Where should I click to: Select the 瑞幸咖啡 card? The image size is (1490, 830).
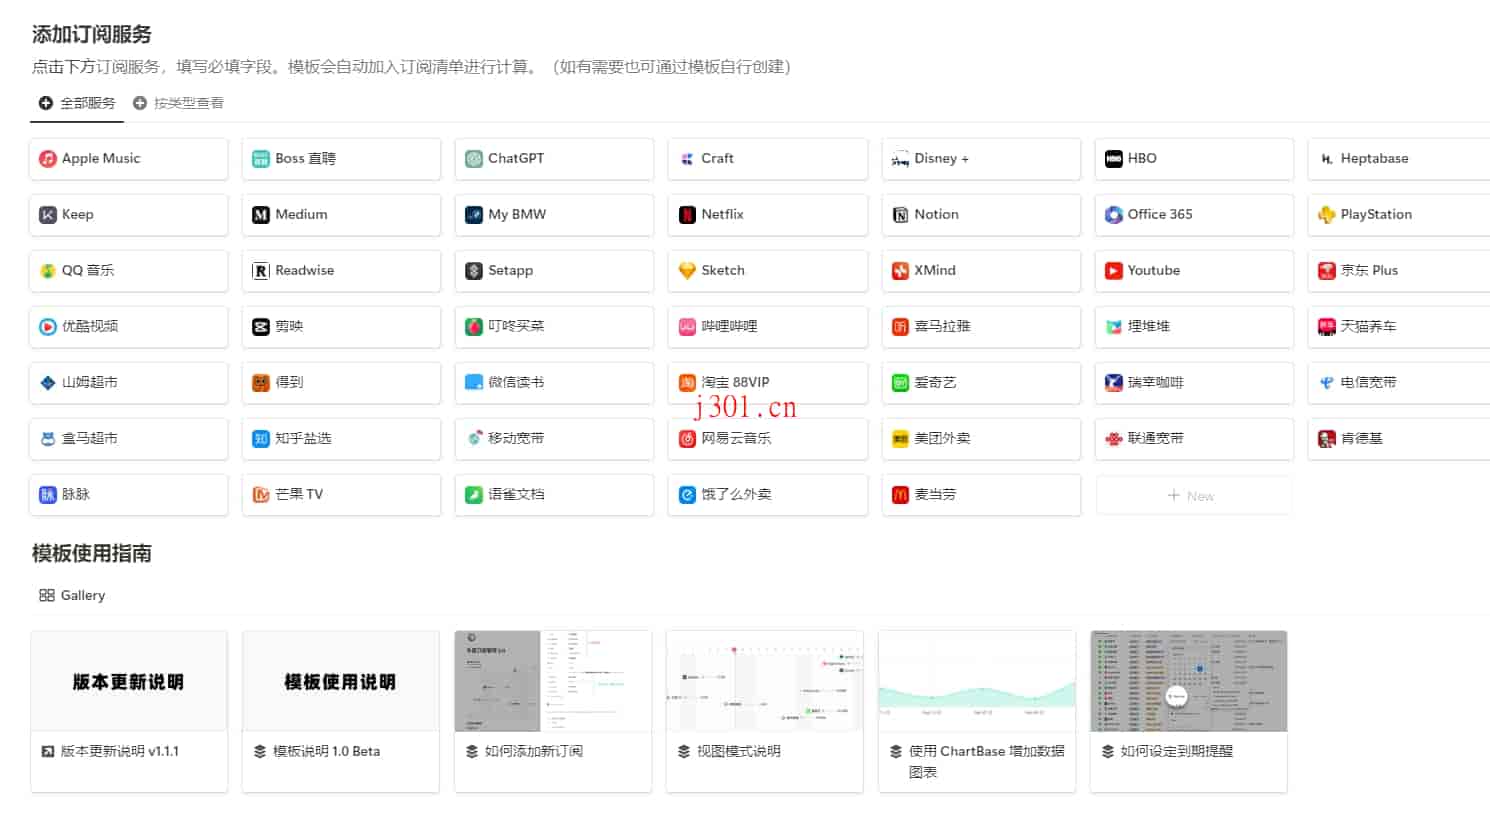click(1193, 383)
